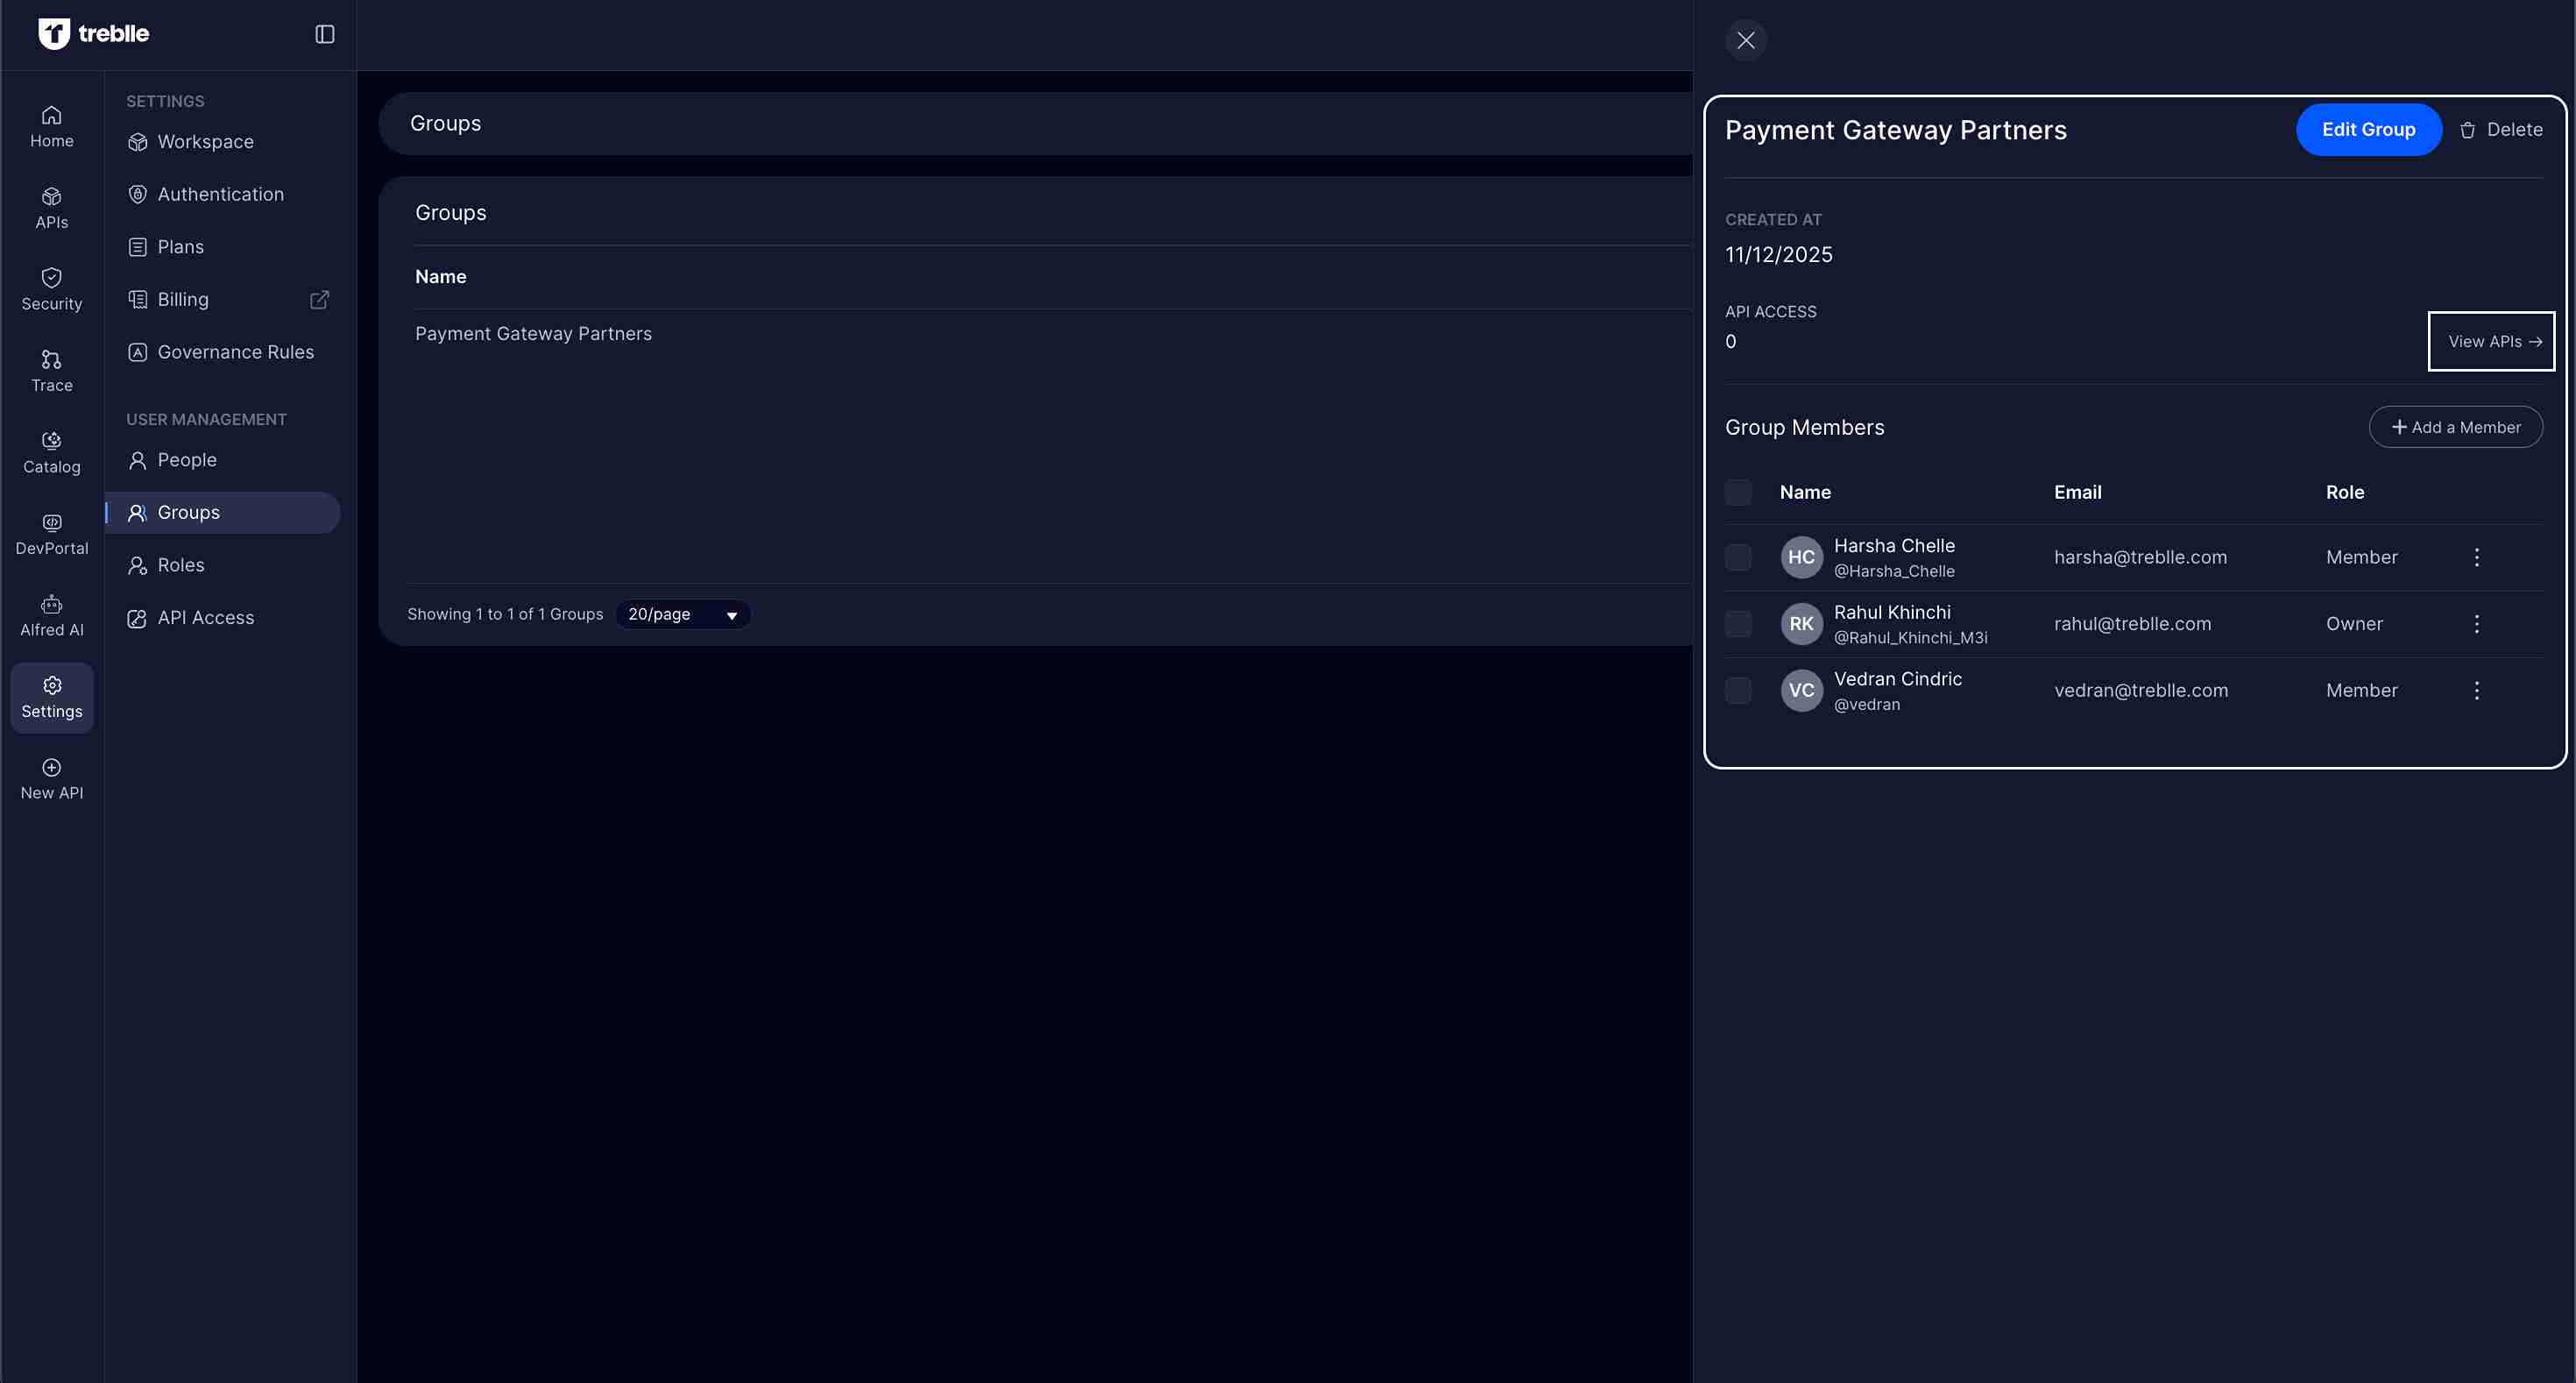The width and height of the screenshot is (2576, 1383).
Task: Open the options menu for Rahul Khinchi
Action: tap(2477, 623)
